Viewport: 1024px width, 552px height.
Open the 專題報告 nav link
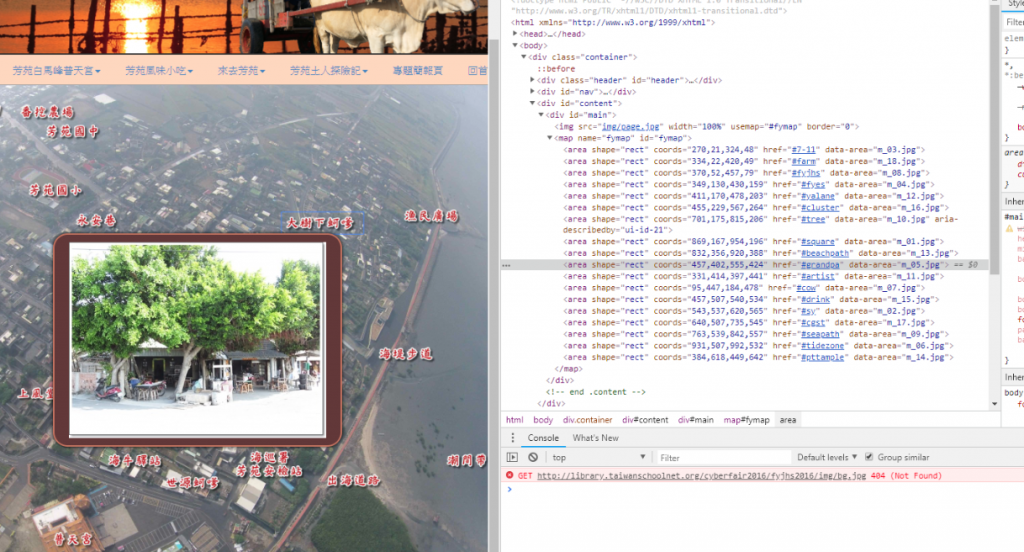tap(417, 71)
